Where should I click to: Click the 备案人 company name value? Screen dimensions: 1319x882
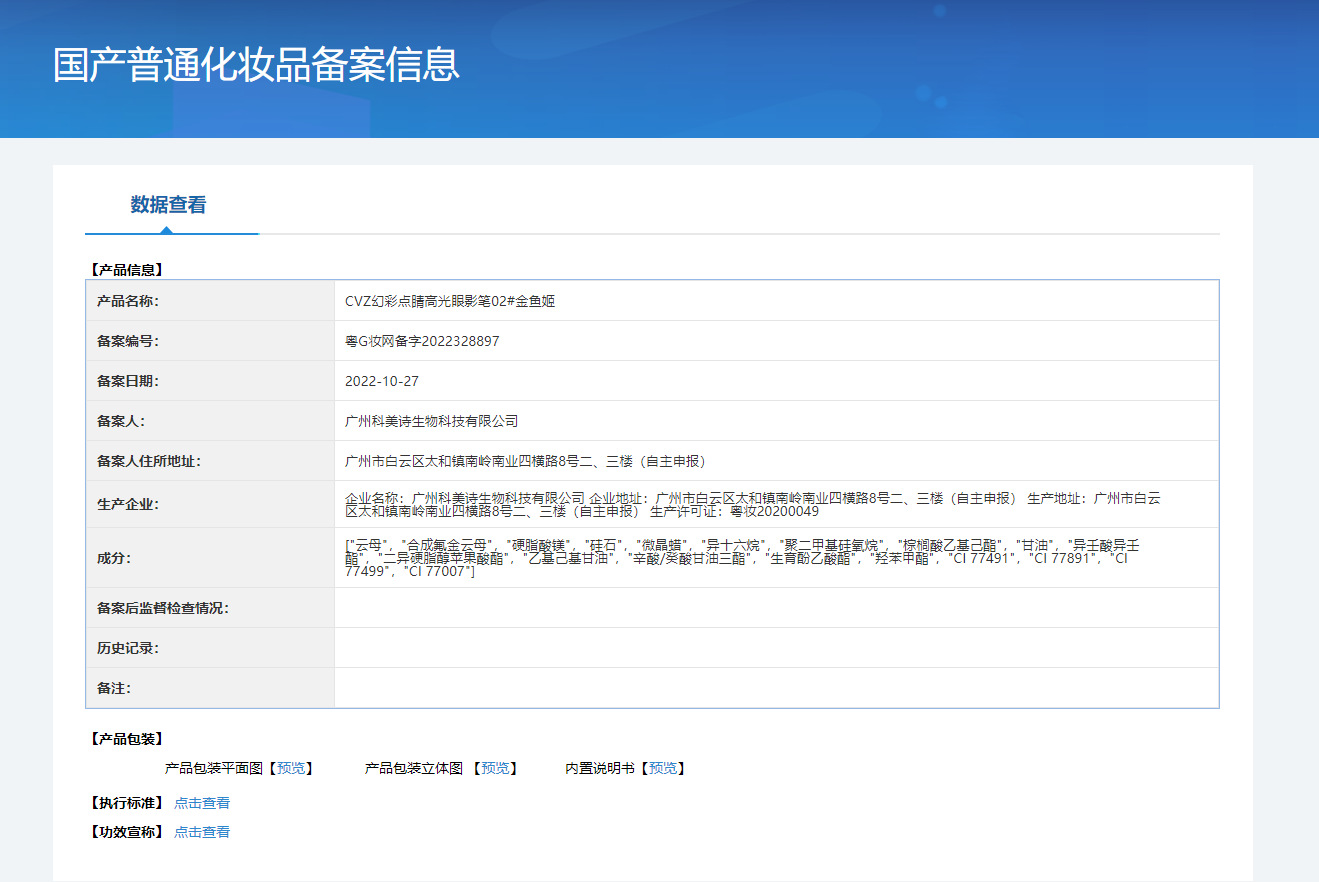(432, 421)
